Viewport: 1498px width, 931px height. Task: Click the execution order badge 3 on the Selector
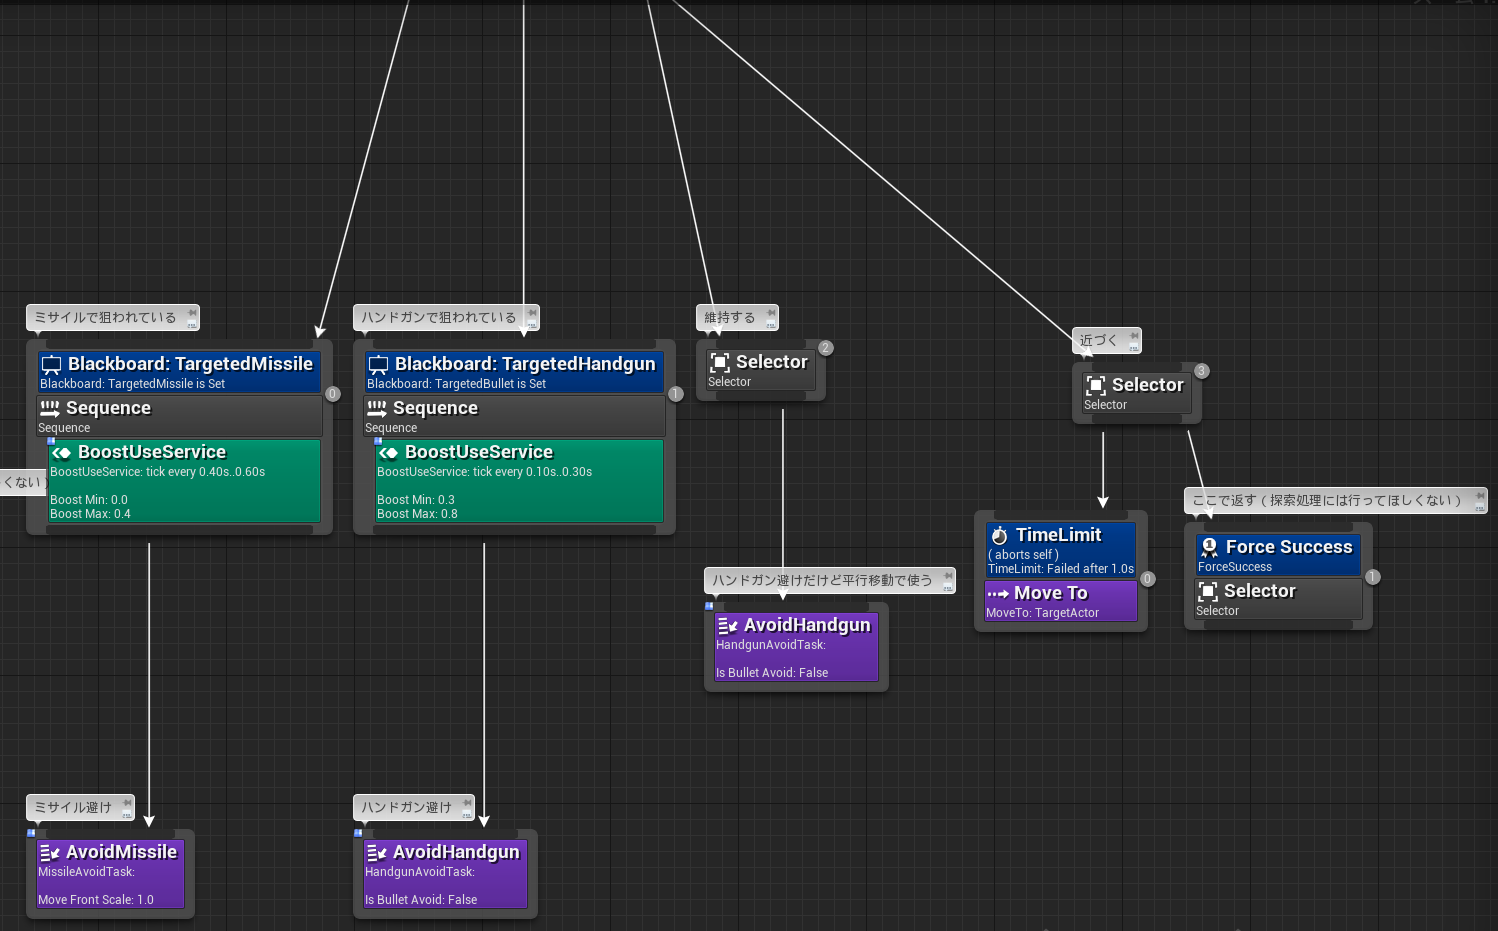(x=1200, y=370)
